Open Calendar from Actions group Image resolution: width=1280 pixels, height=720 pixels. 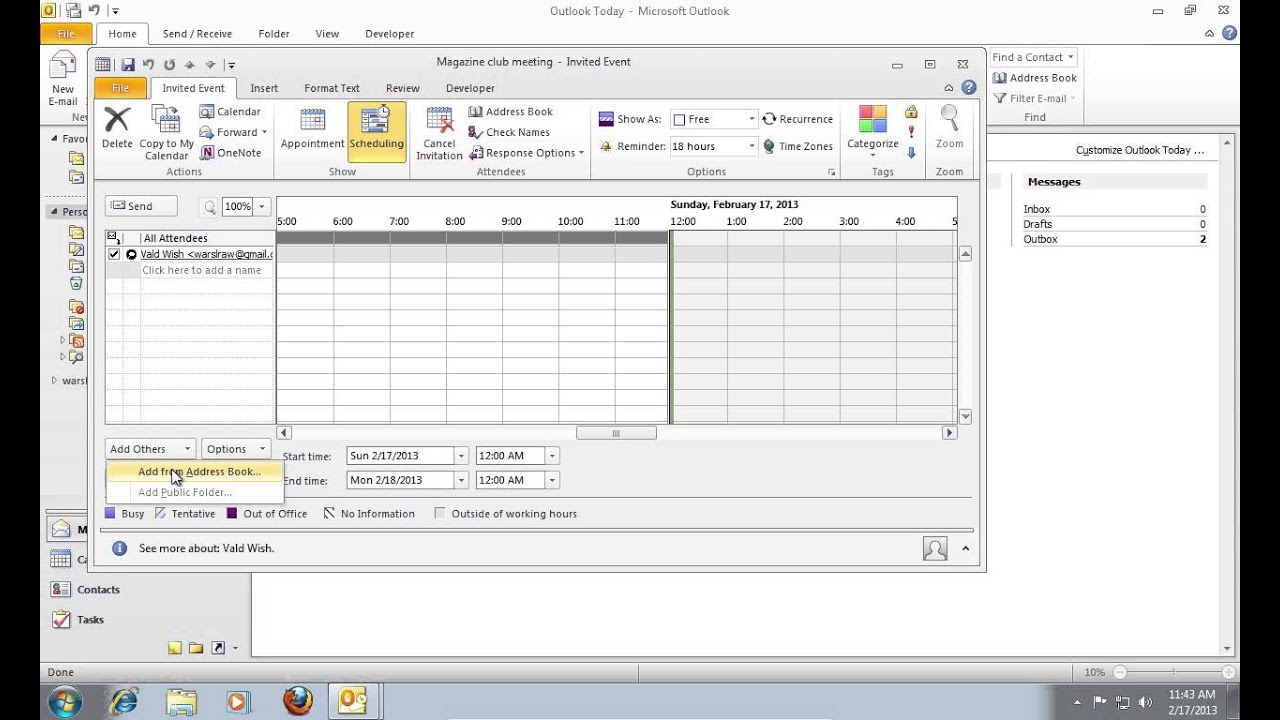point(230,112)
